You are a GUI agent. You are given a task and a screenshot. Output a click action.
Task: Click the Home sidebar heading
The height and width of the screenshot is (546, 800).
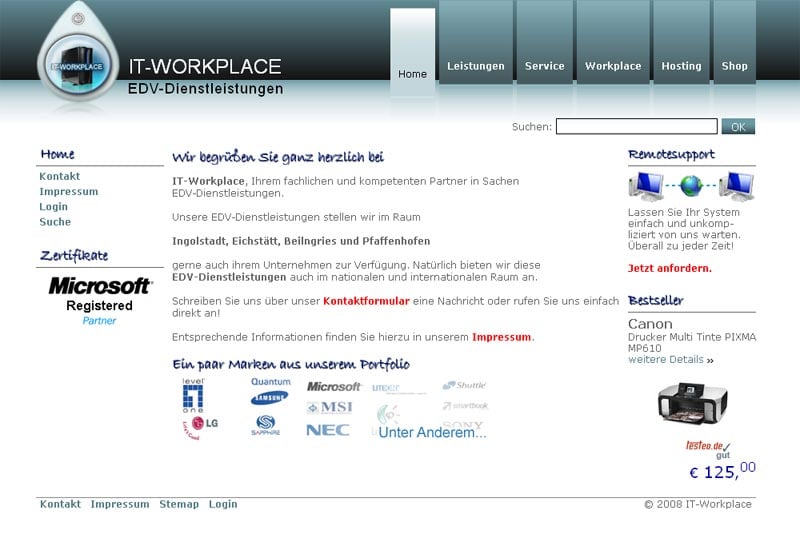click(57, 154)
